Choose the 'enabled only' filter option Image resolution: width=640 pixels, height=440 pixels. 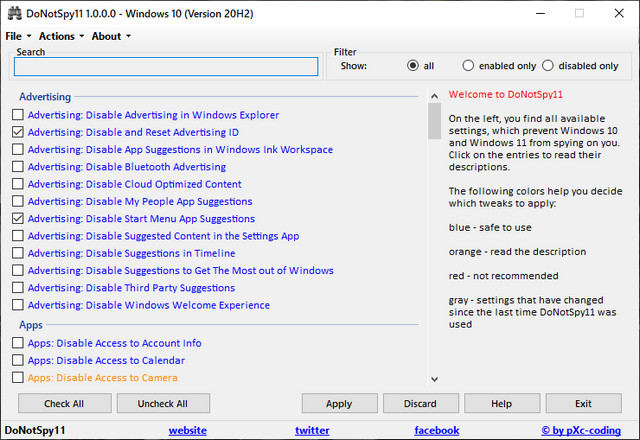point(469,66)
